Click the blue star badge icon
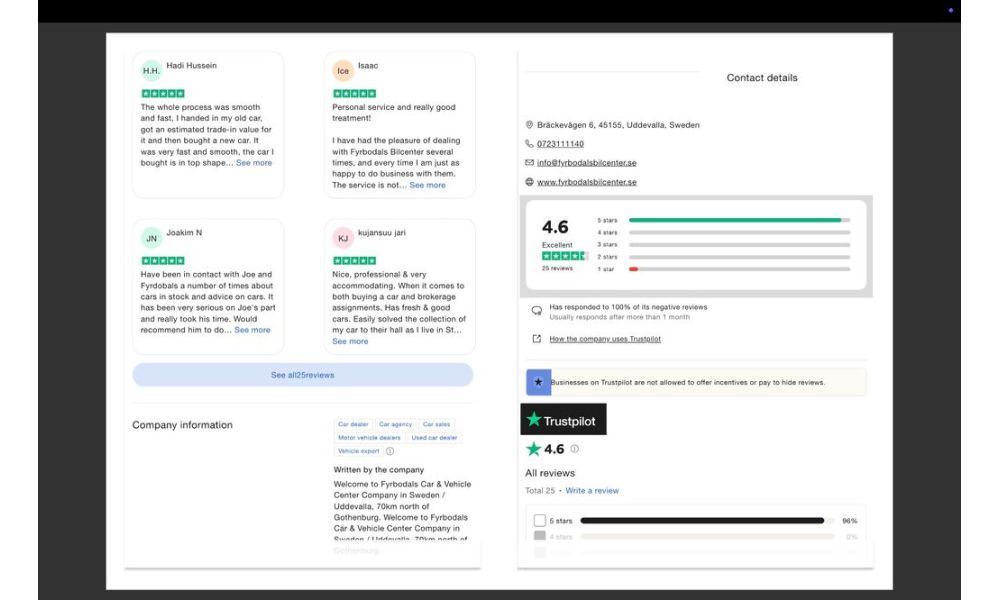Screen dimensions: 1000x600 coord(538,382)
